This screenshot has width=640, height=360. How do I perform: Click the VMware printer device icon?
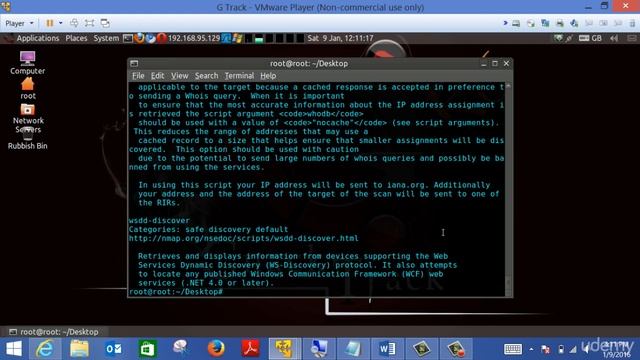coord(560,24)
